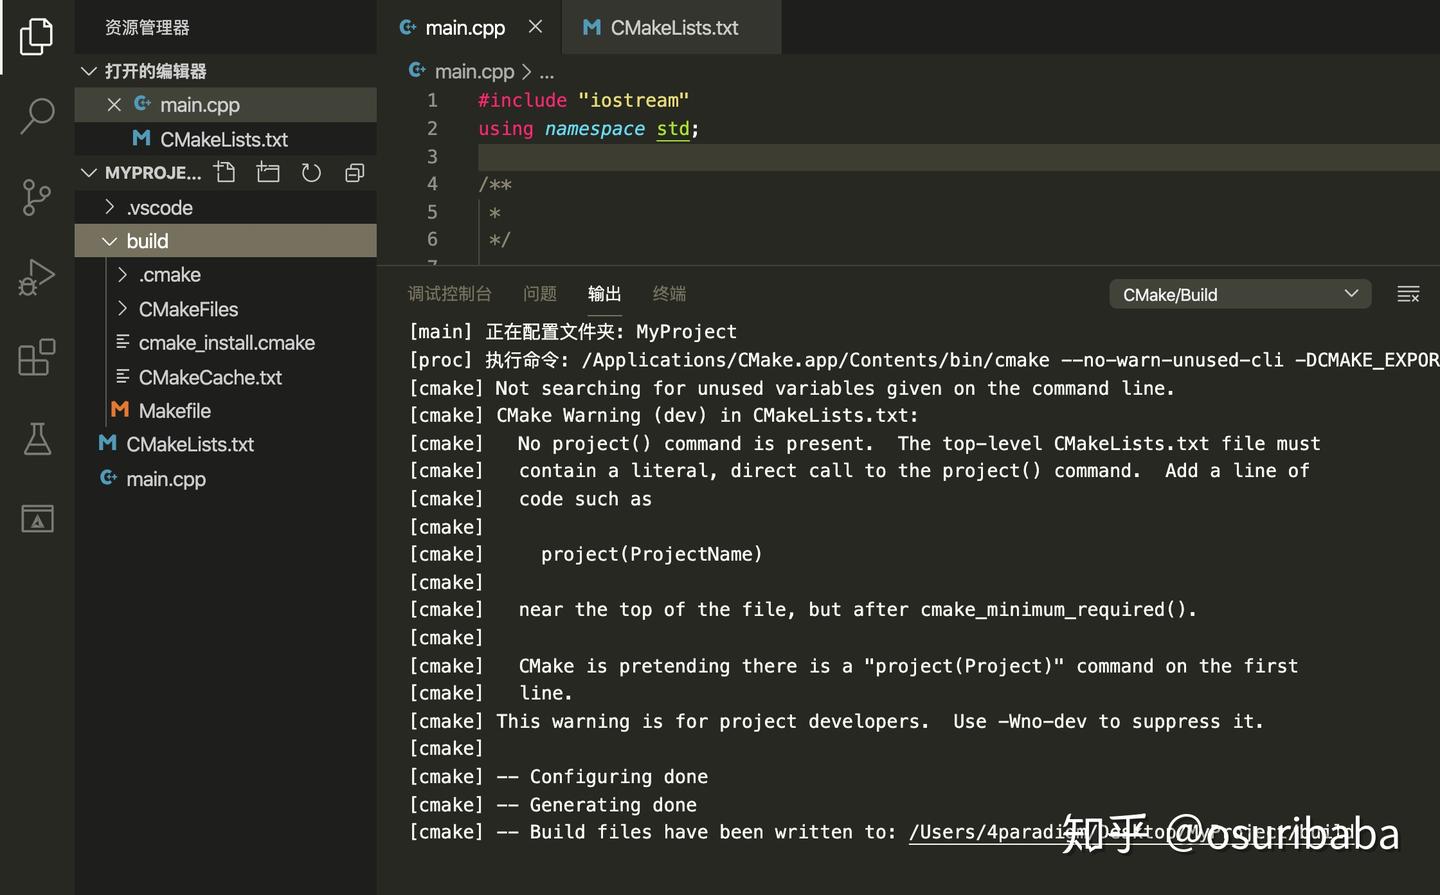This screenshot has width=1440, height=895.
Task: Open the Run and Debug view
Action: coord(37,277)
